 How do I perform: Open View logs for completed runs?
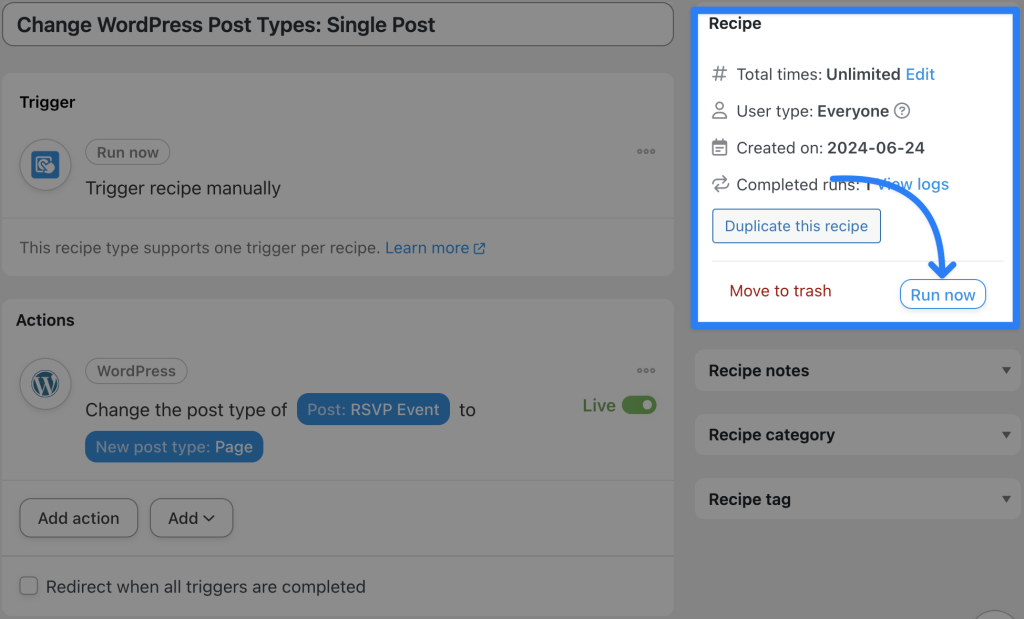pyautogui.click(x=912, y=184)
